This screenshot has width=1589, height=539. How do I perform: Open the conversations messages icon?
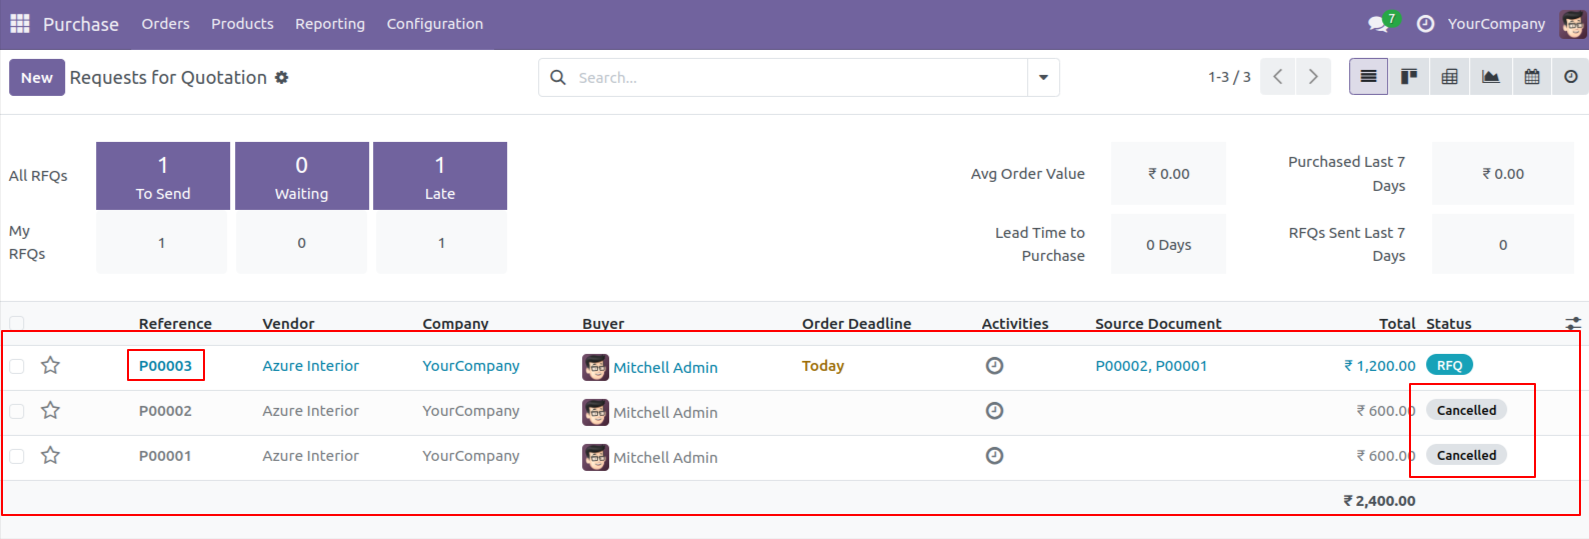(x=1379, y=23)
